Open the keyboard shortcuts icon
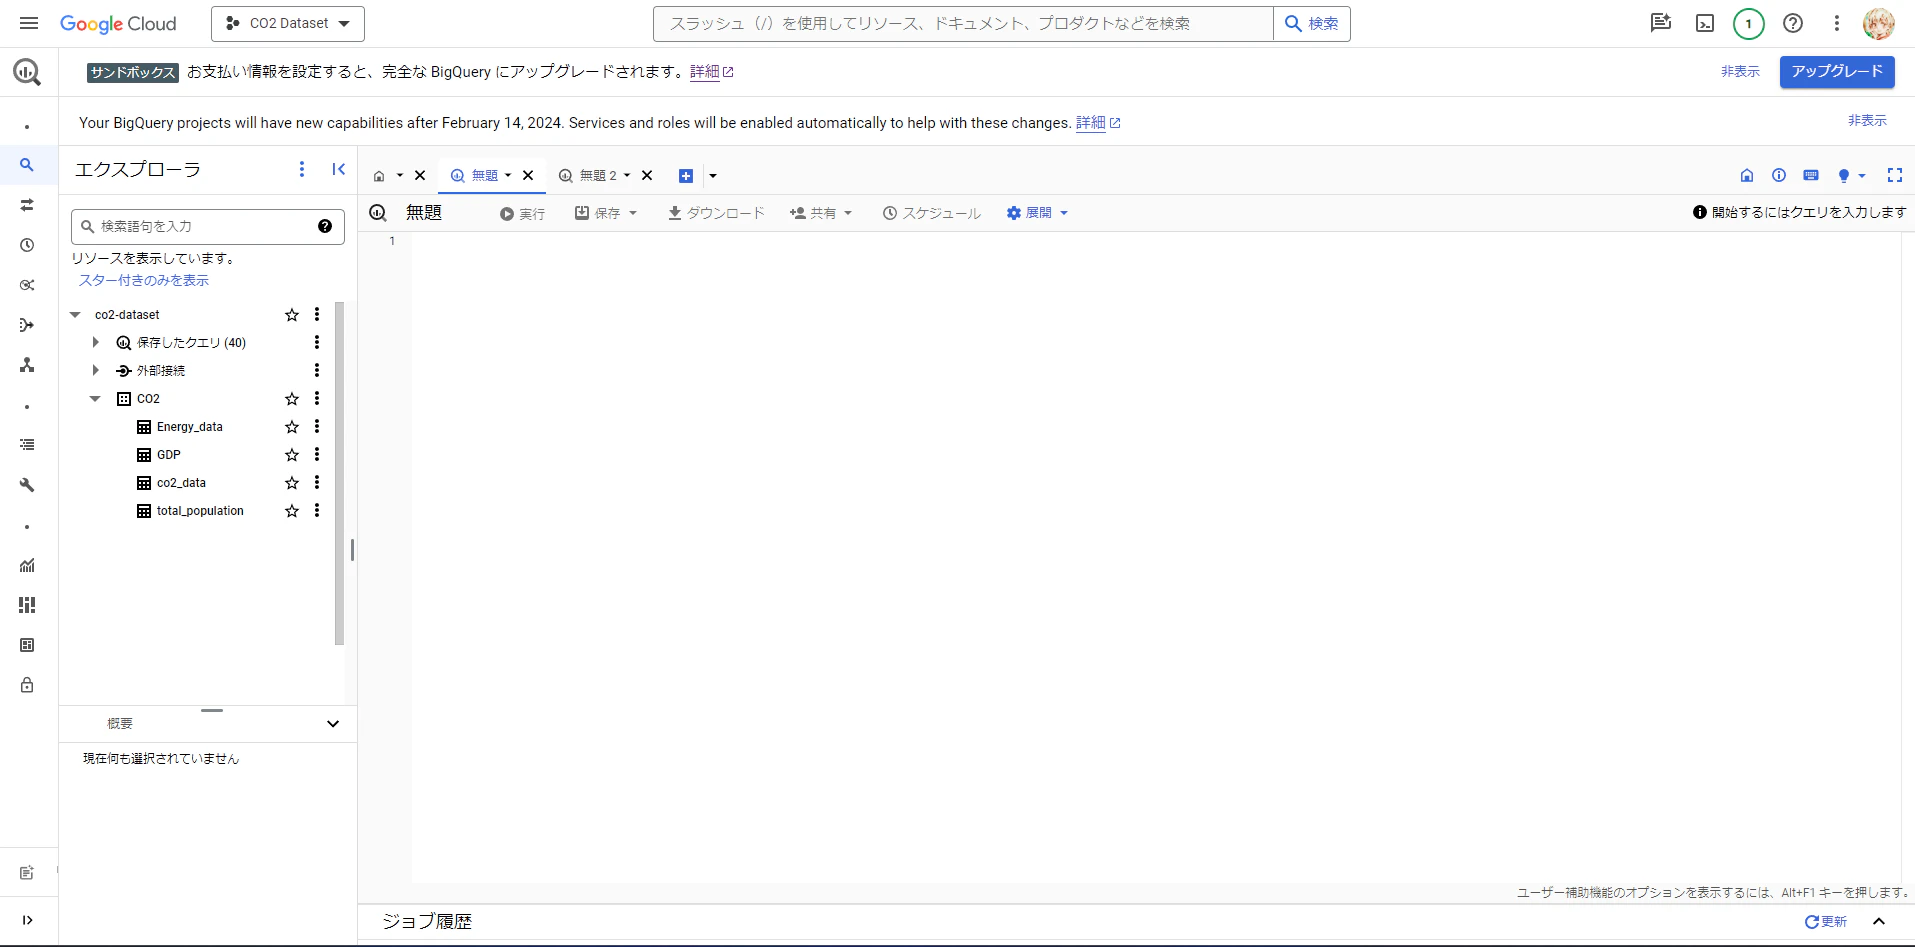Viewport: 1915px width, 947px height. tap(1811, 175)
